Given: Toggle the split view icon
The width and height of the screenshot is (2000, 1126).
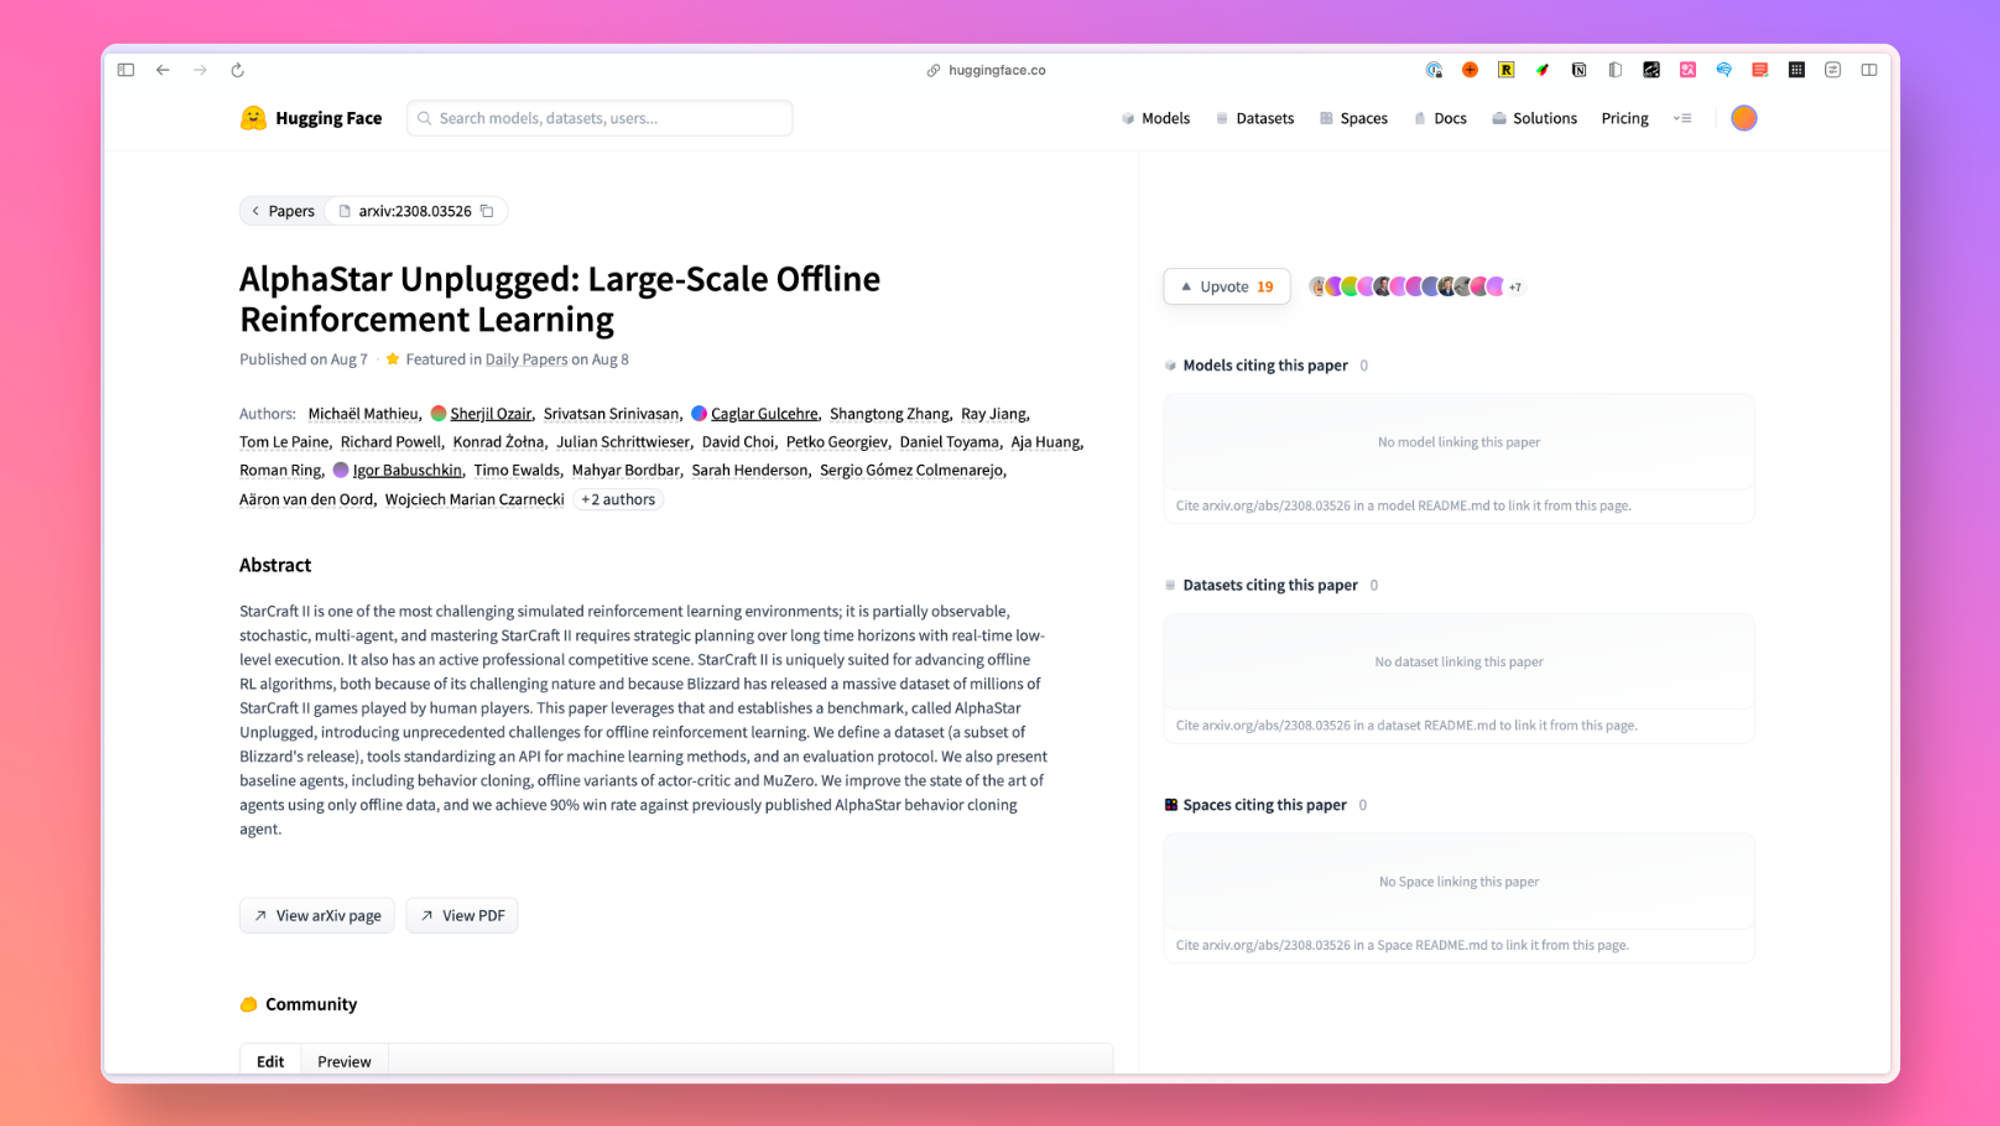Looking at the screenshot, I should click(1869, 70).
